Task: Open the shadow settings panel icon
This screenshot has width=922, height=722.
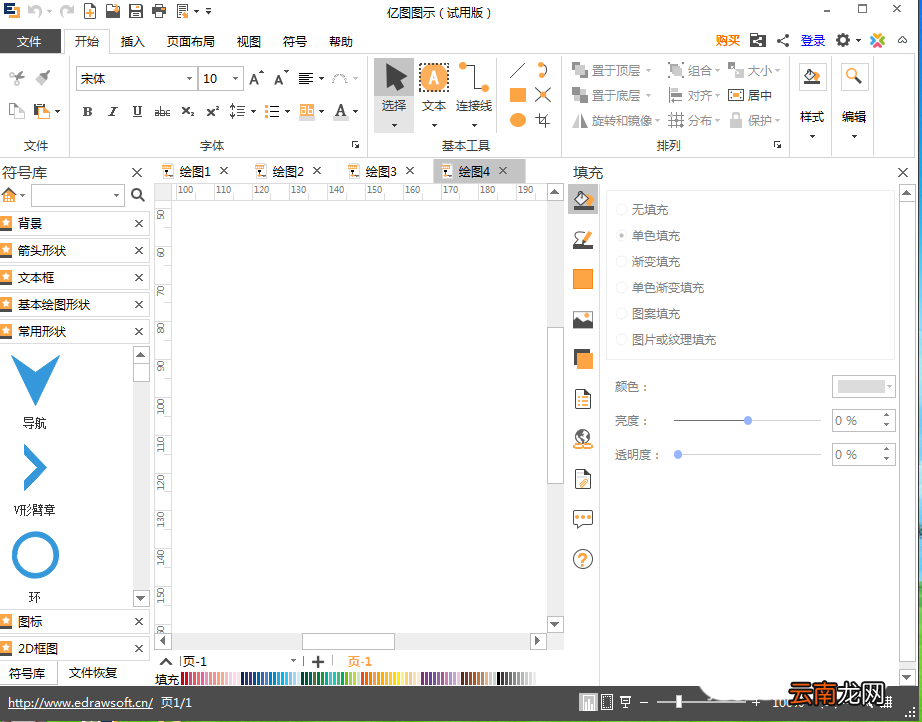Action: pyautogui.click(x=583, y=279)
